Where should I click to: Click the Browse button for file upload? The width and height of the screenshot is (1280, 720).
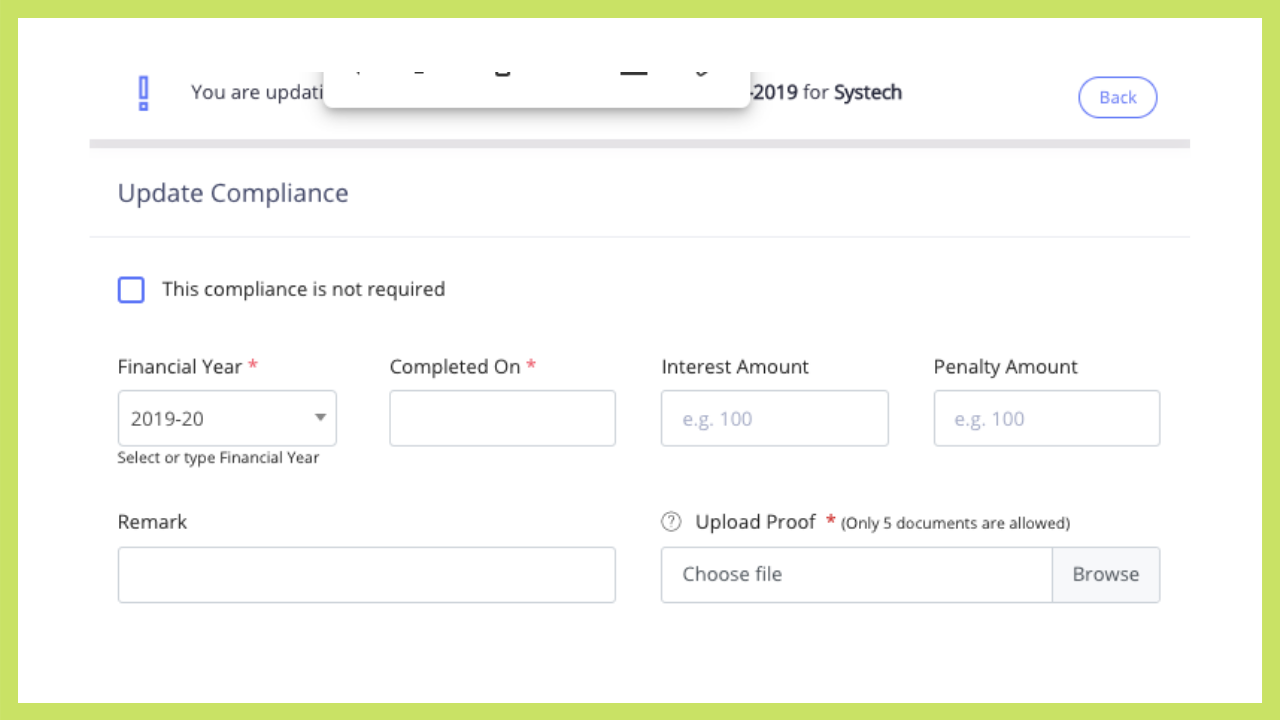pos(1105,575)
